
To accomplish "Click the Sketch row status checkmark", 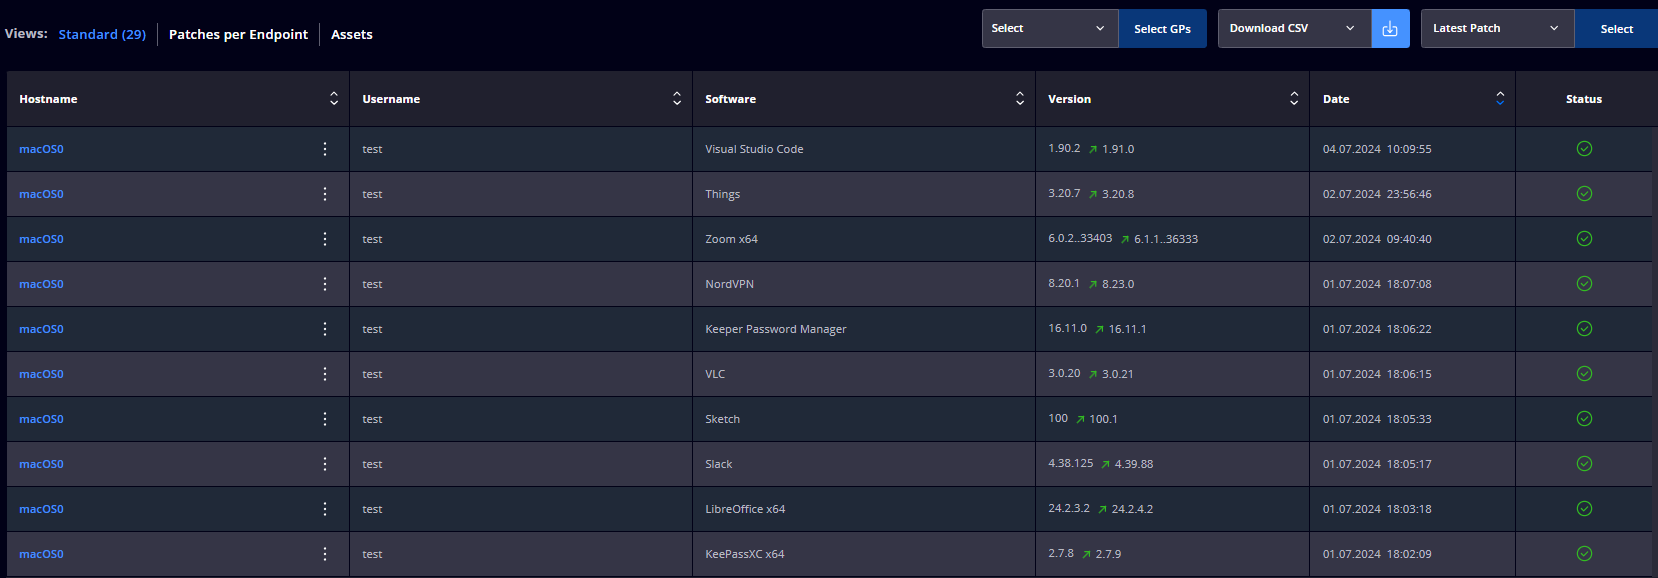I will [1584, 419].
